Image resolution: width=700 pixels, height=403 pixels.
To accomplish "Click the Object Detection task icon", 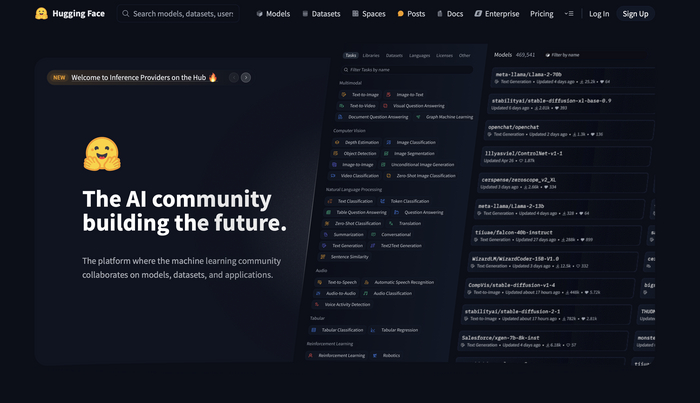I will 335,154.
